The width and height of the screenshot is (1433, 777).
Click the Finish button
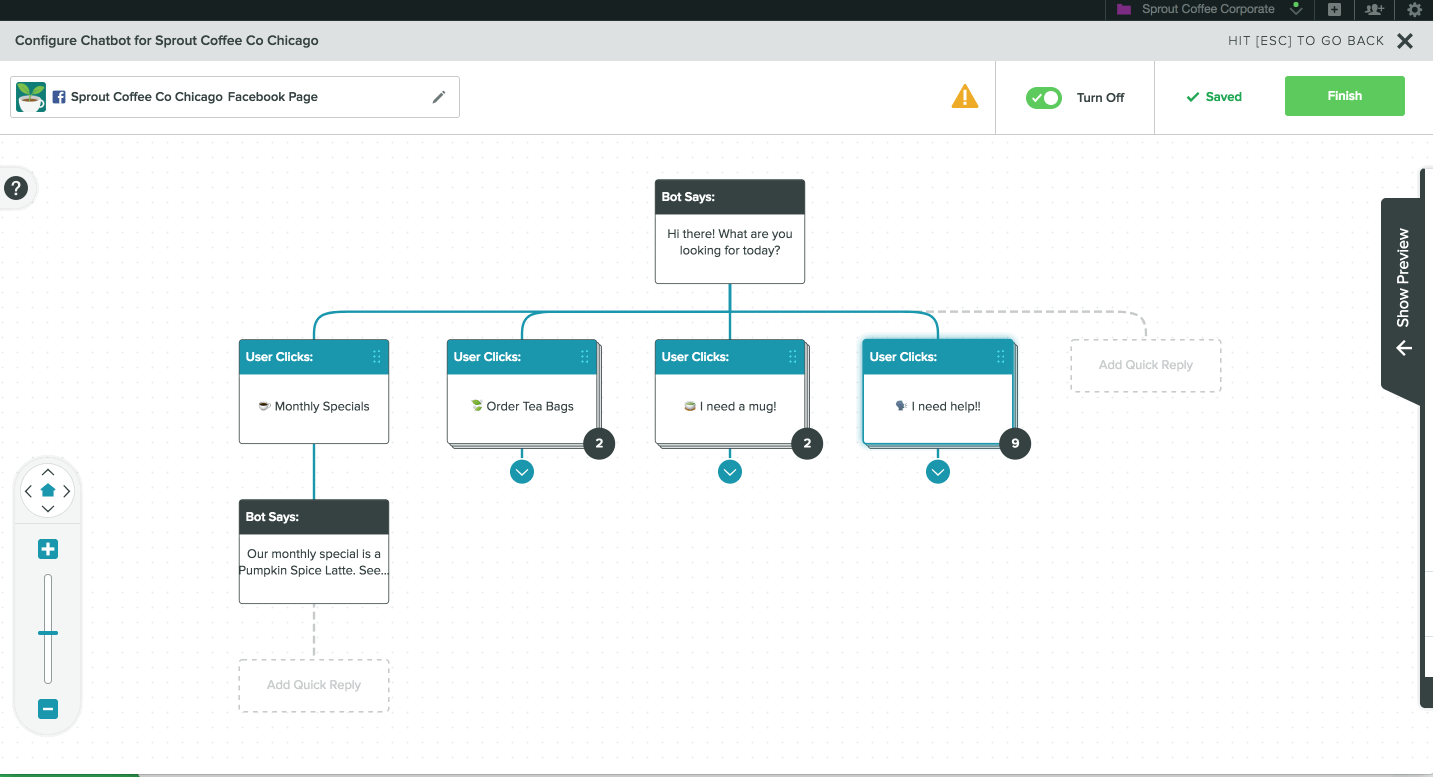[1344, 96]
